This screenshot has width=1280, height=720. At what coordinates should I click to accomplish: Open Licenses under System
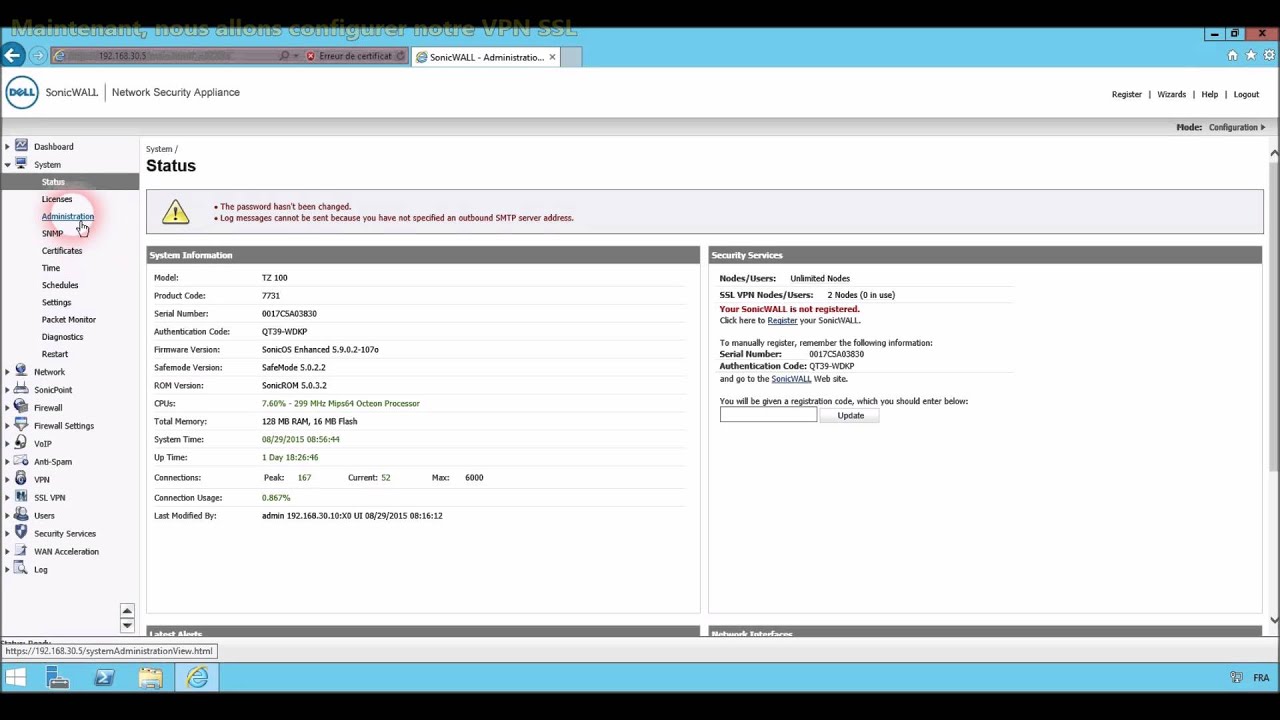point(57,199)
